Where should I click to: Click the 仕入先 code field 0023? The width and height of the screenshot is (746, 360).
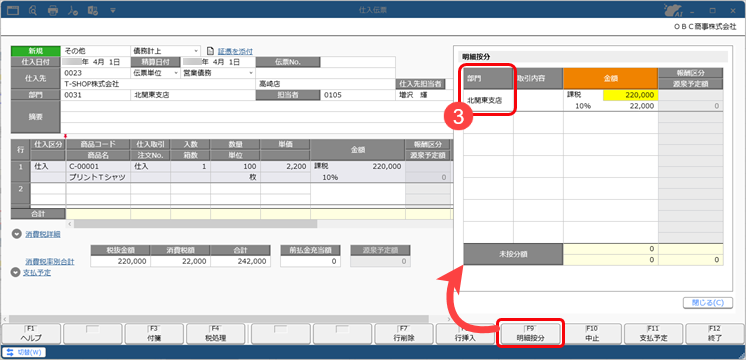(x=96, y=73)
